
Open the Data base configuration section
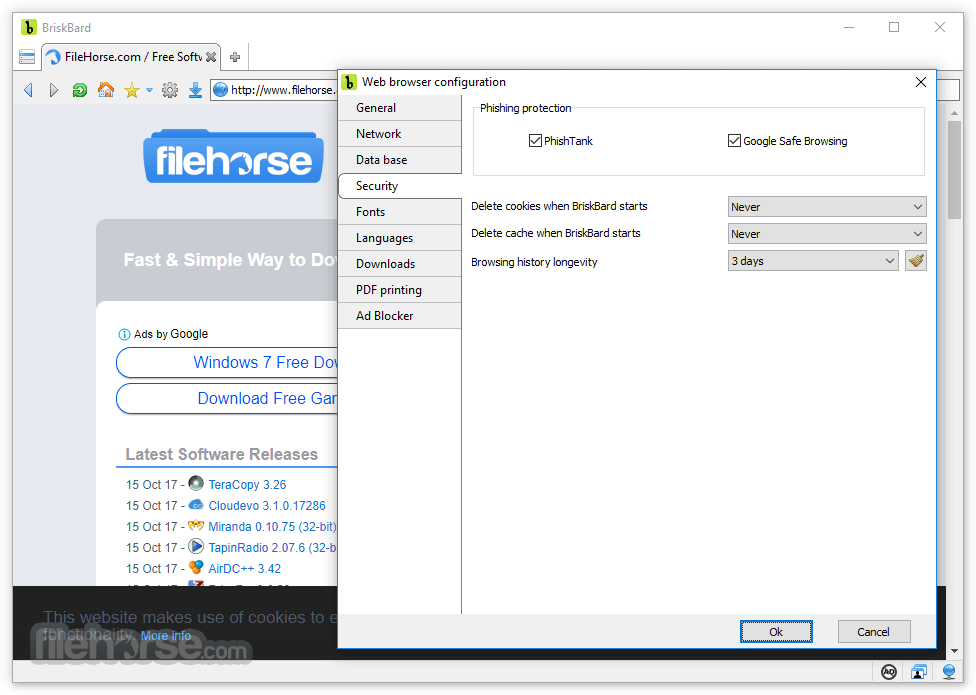click(400, 160)
